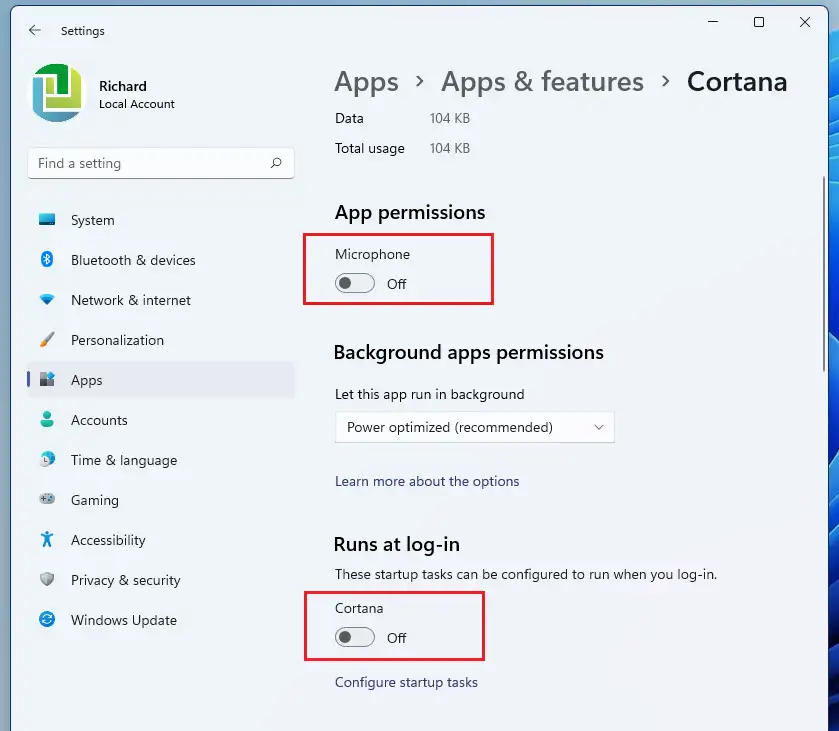Click the Personalization paintbrush icon

point(47,339)
